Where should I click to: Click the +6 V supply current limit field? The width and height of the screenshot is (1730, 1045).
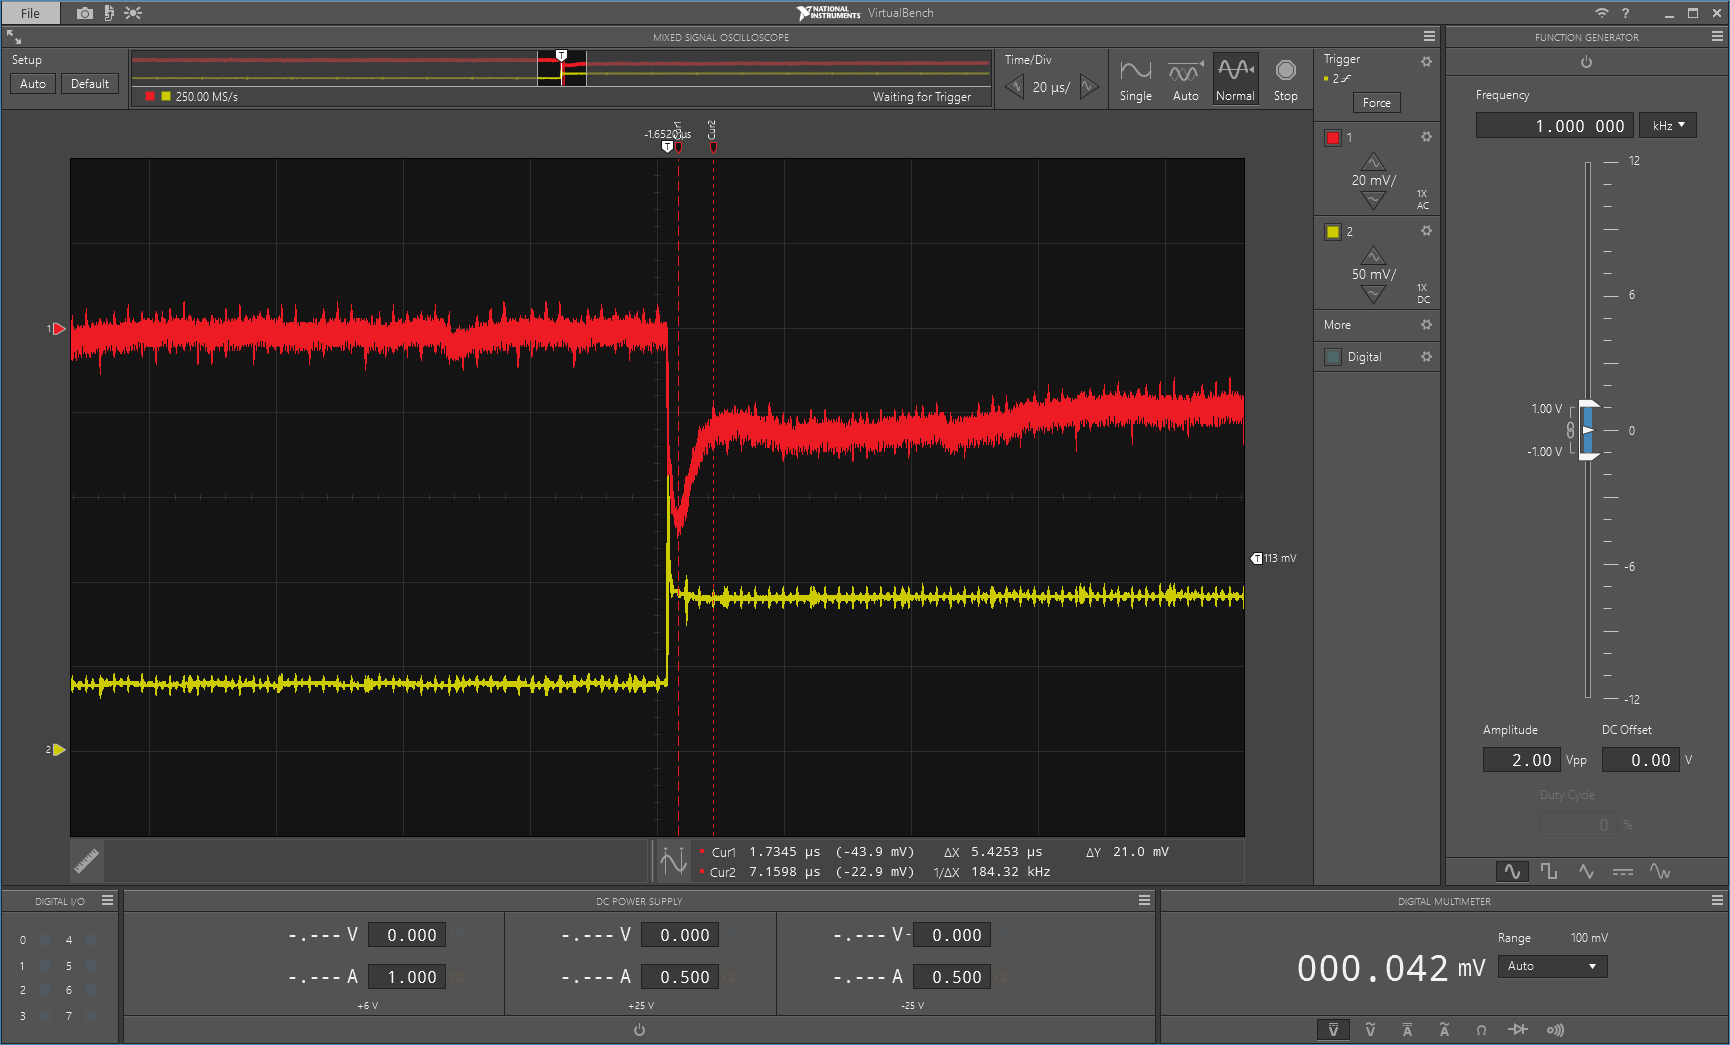tap(406, 977)
